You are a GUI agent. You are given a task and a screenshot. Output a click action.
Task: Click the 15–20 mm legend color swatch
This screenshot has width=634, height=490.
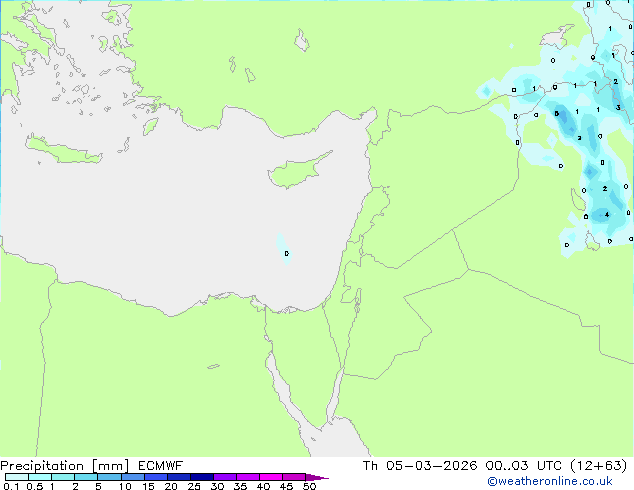(x=156, y=477)
